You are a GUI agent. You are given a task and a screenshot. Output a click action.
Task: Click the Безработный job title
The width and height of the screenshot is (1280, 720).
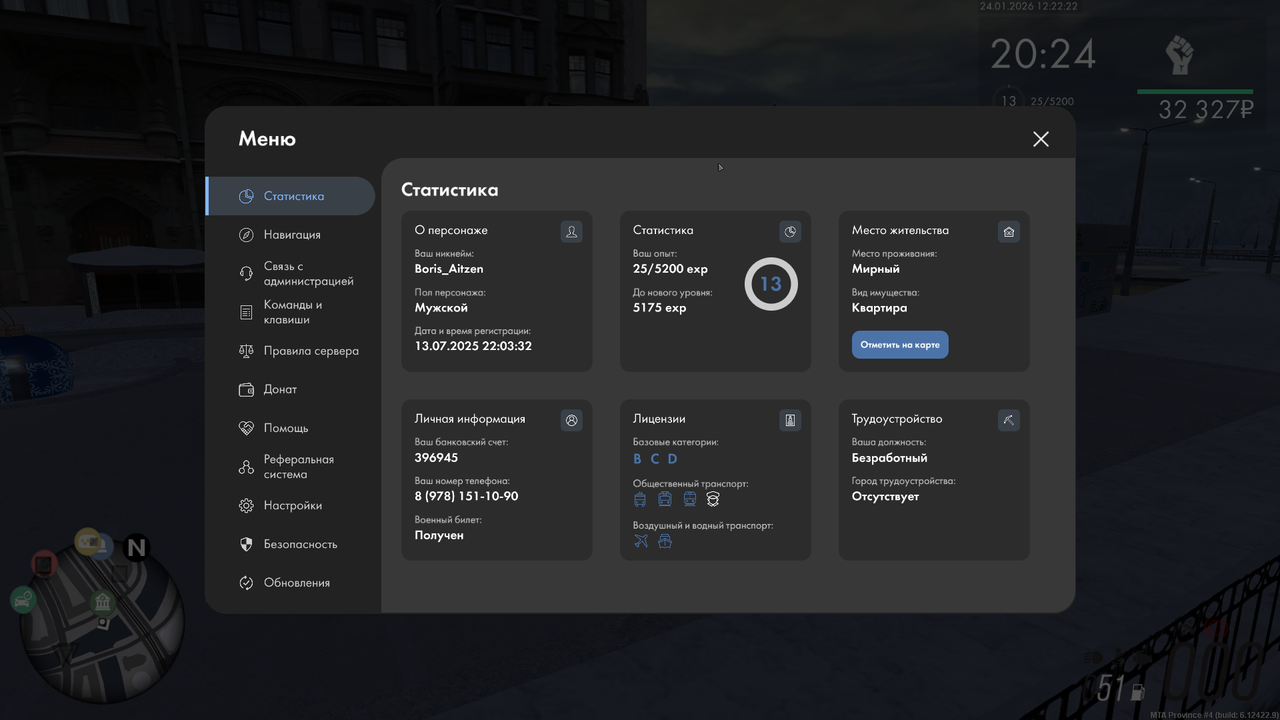890,458
